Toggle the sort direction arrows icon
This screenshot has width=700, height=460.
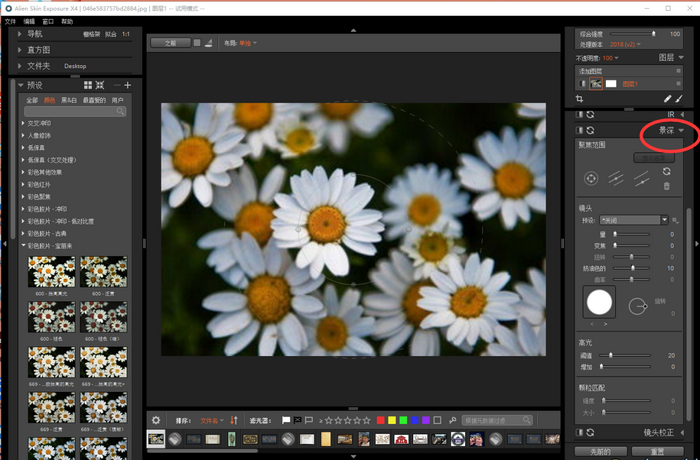pos(234,421)
